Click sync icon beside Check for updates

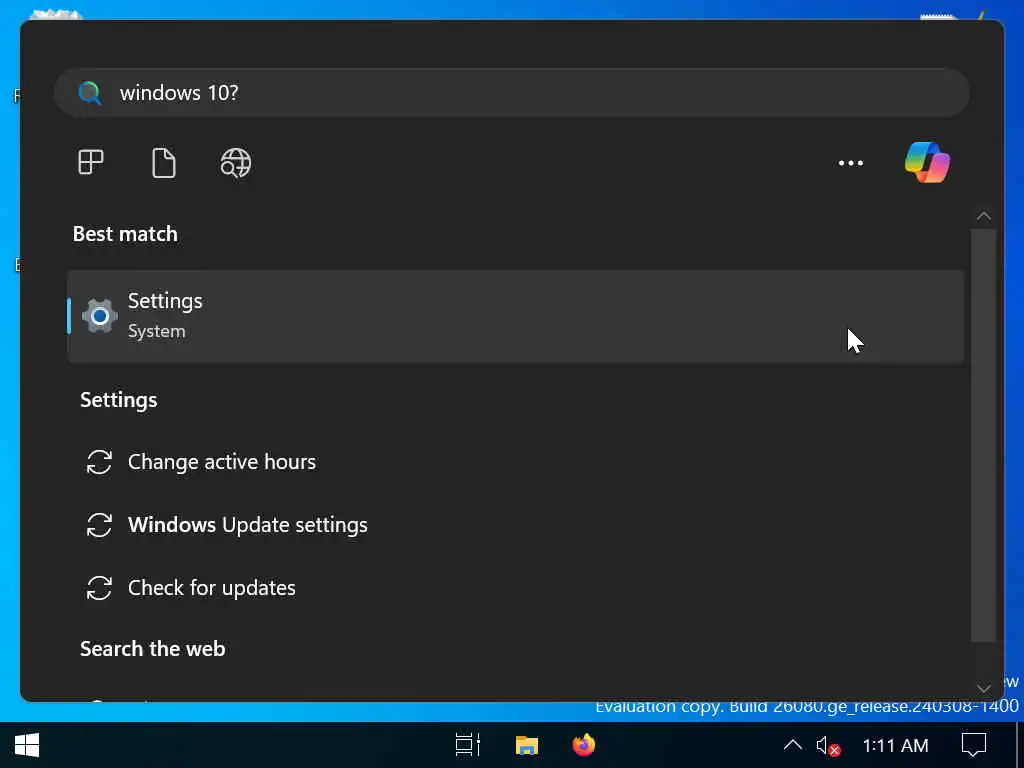click(99, 588)
